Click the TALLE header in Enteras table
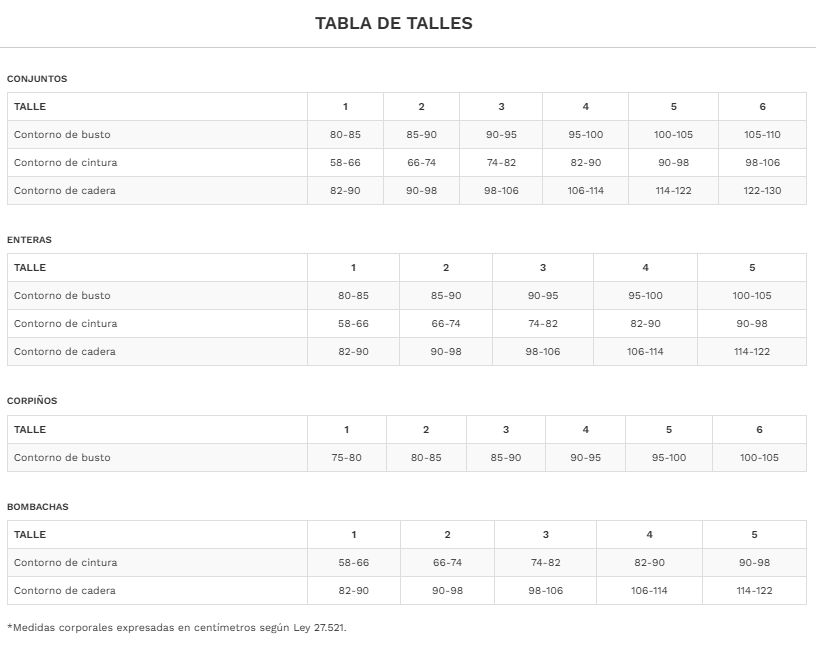816x646 pixels. (30, 268)
